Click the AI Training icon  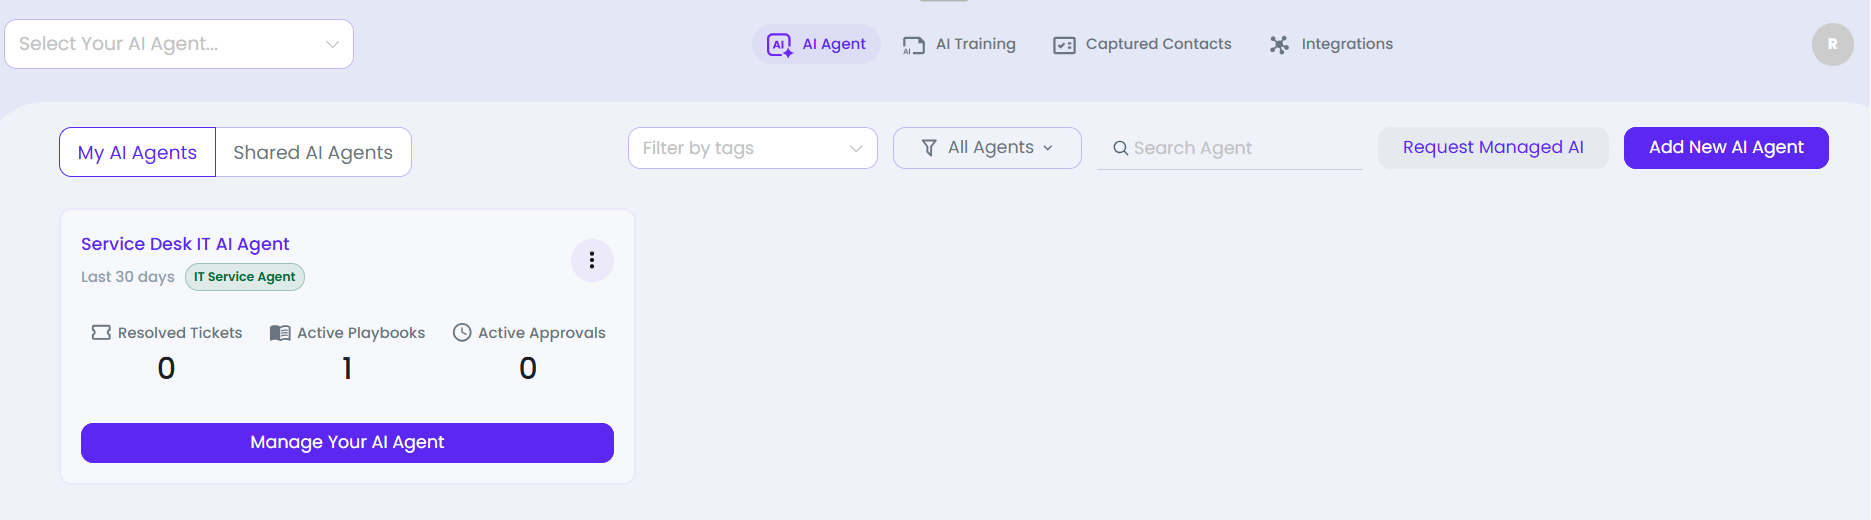tap(913, 45)
